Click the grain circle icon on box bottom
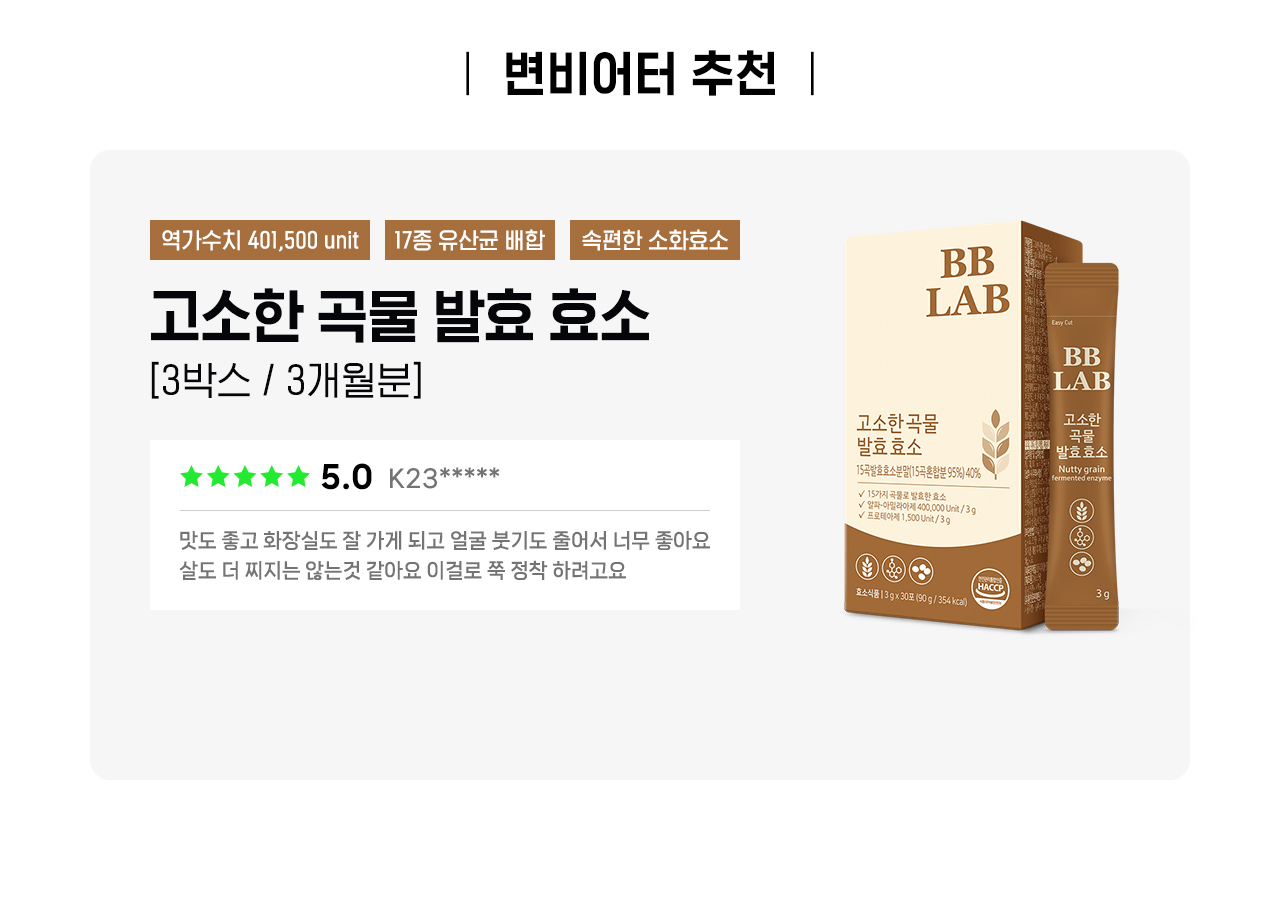The image size is (1280, 920). click(868, 569)
